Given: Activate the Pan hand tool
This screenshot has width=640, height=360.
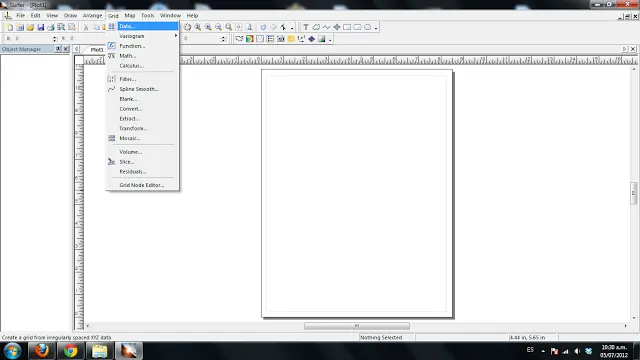Looking at the screenshot, I should click(187, 27).
